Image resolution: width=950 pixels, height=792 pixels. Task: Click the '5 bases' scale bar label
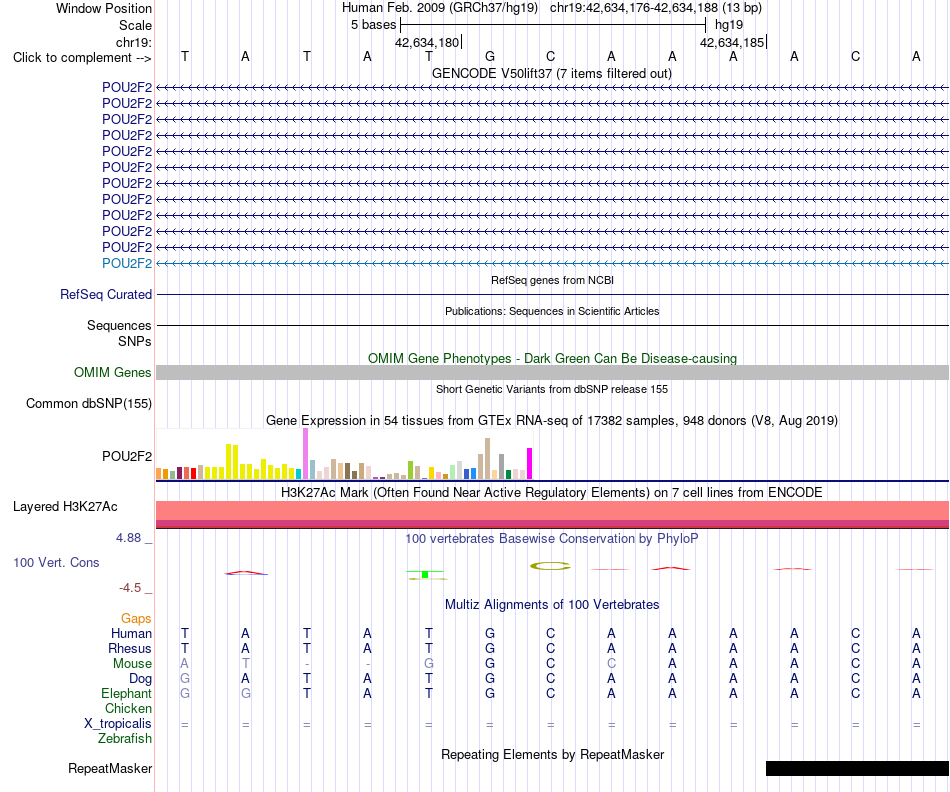373,25
